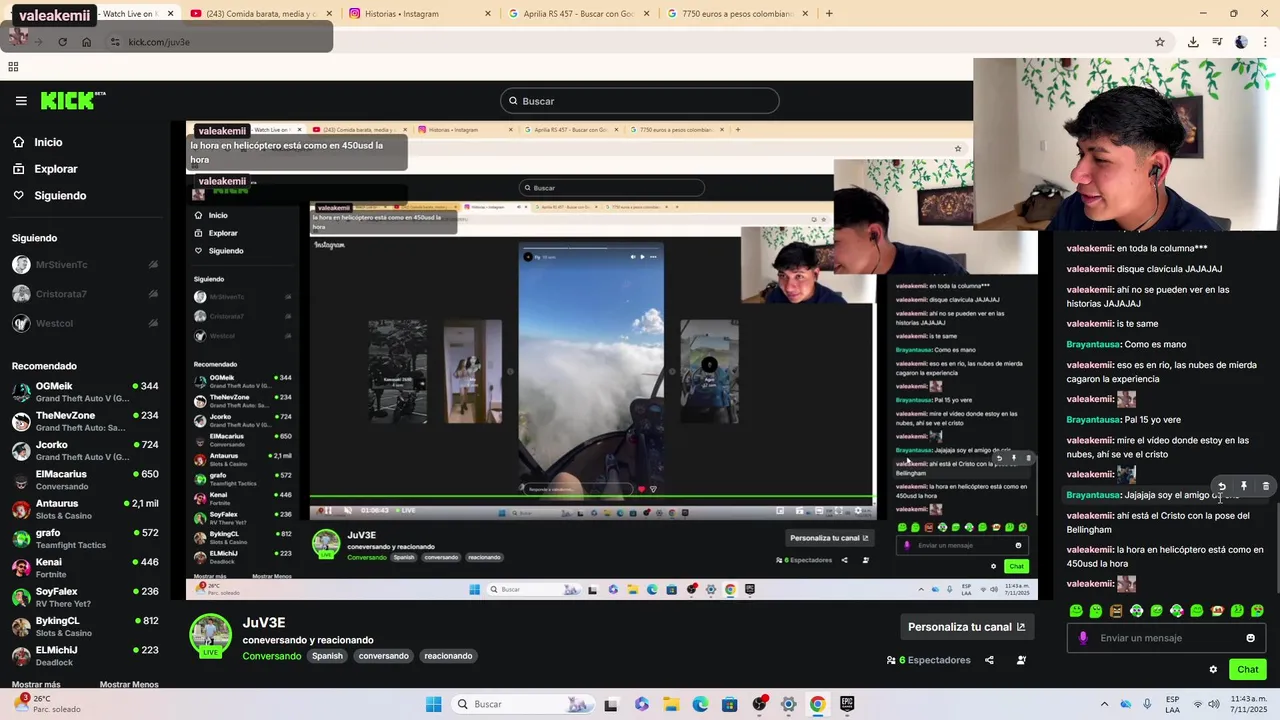1280x720 pixels.
Task: Open Windows Settings from taskbar
Action: pyautogui.click(x=789, y=704)
